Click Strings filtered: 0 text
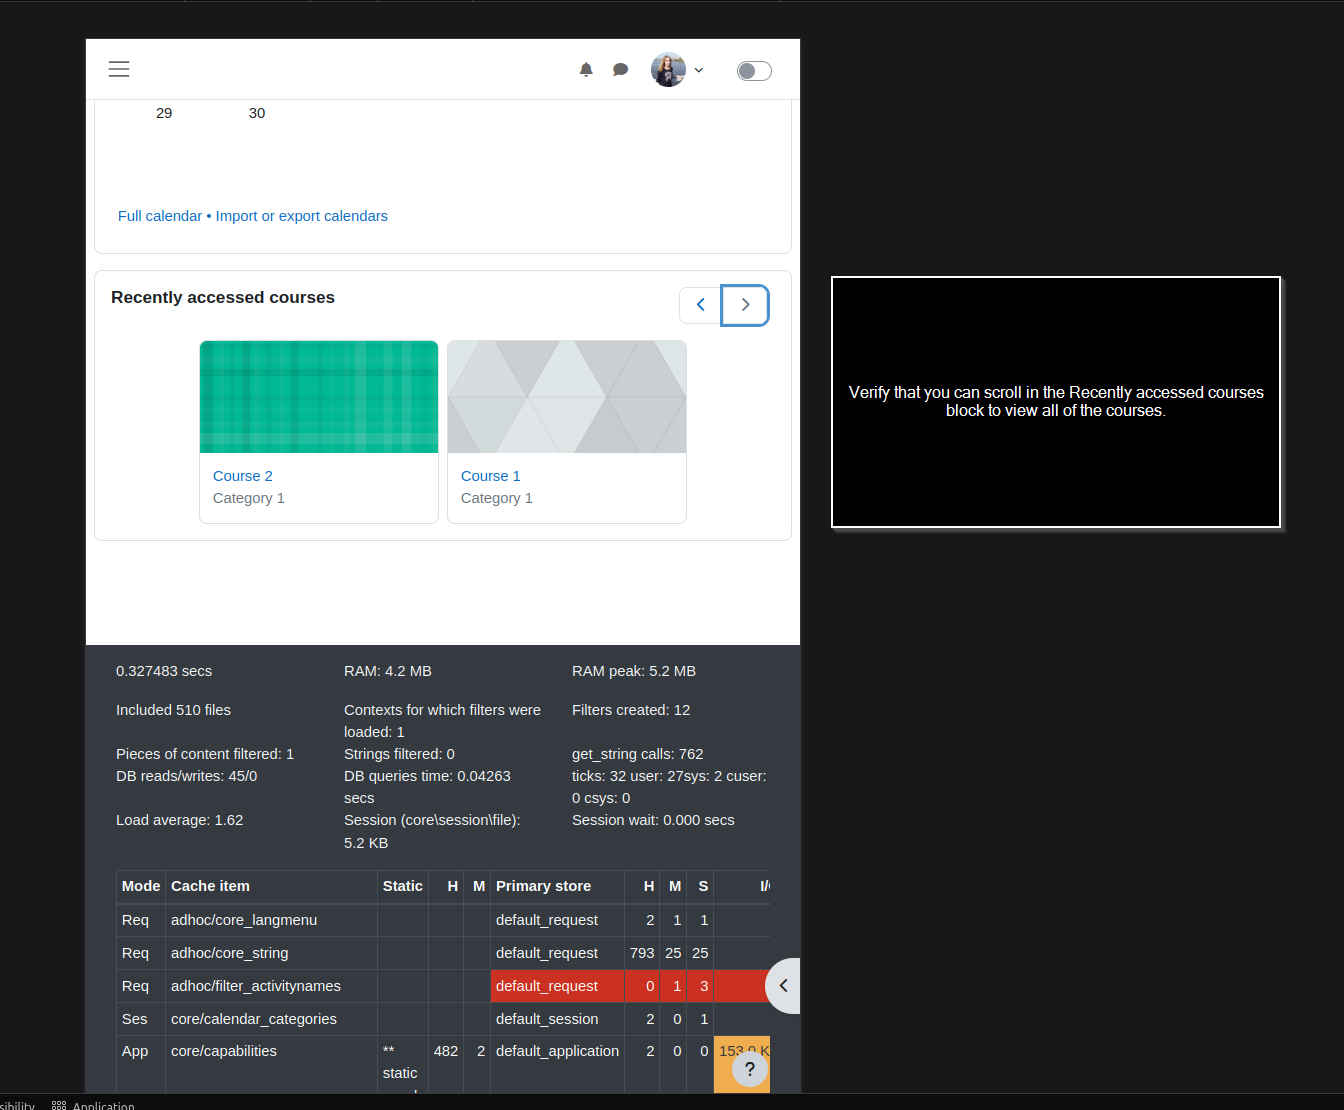The image size is (1344, 1110). point(399,754)
